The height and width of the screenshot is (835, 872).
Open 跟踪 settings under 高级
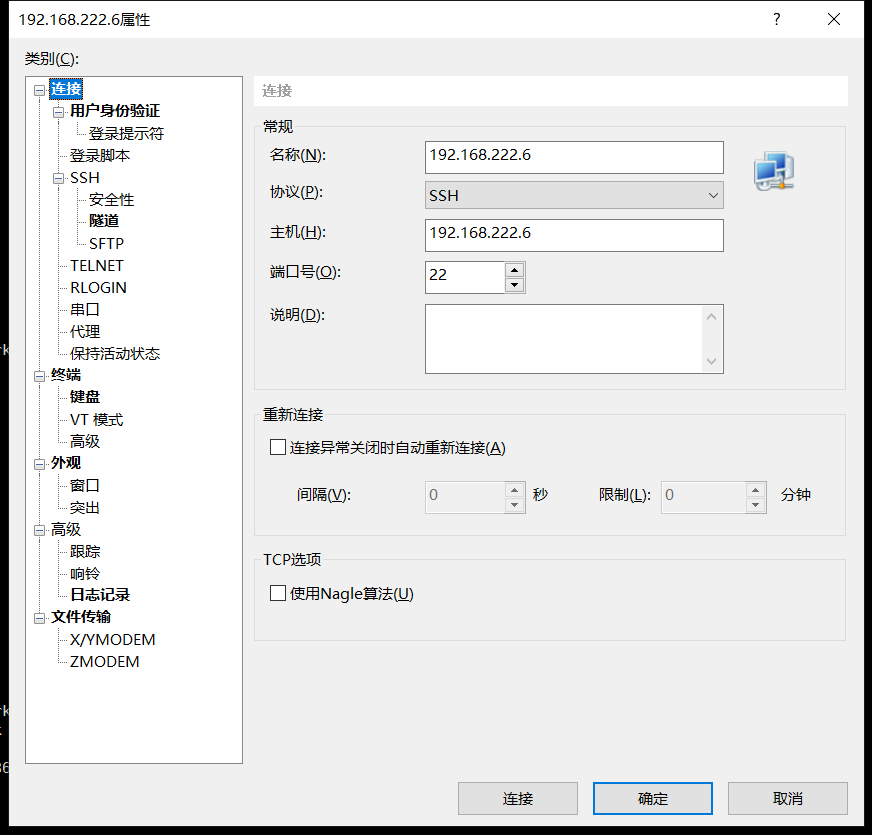(x=85, y=551)
